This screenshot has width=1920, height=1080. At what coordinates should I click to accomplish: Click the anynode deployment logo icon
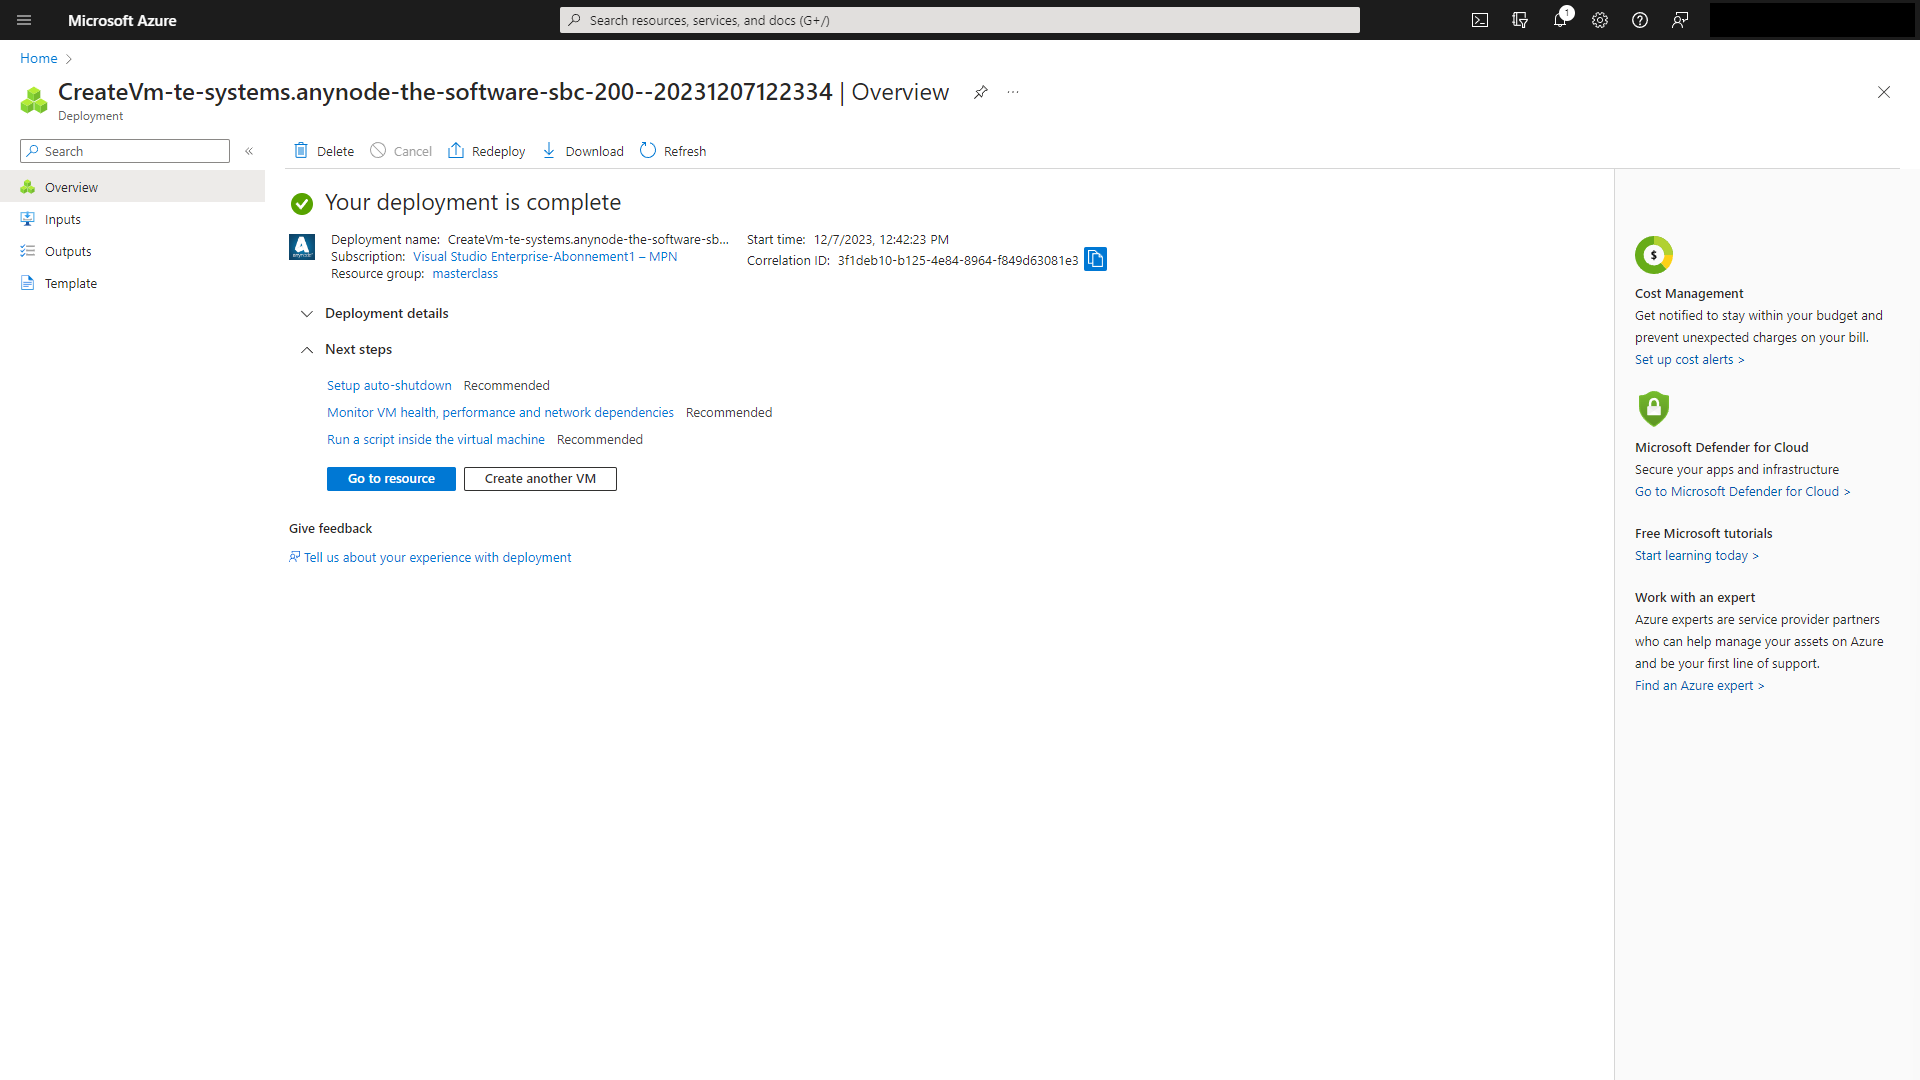click(302, 247)
